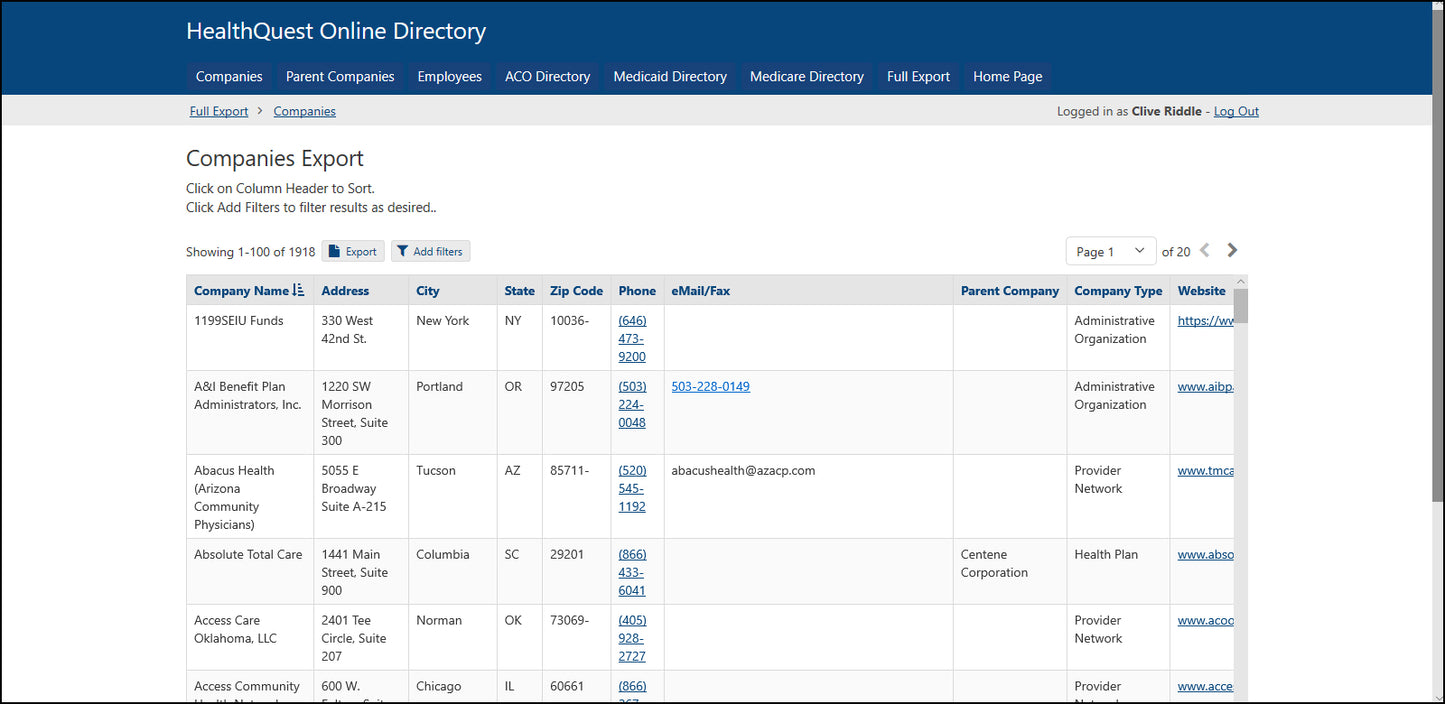
Task: Click the previous page arrow
Action: (1204, 251)
